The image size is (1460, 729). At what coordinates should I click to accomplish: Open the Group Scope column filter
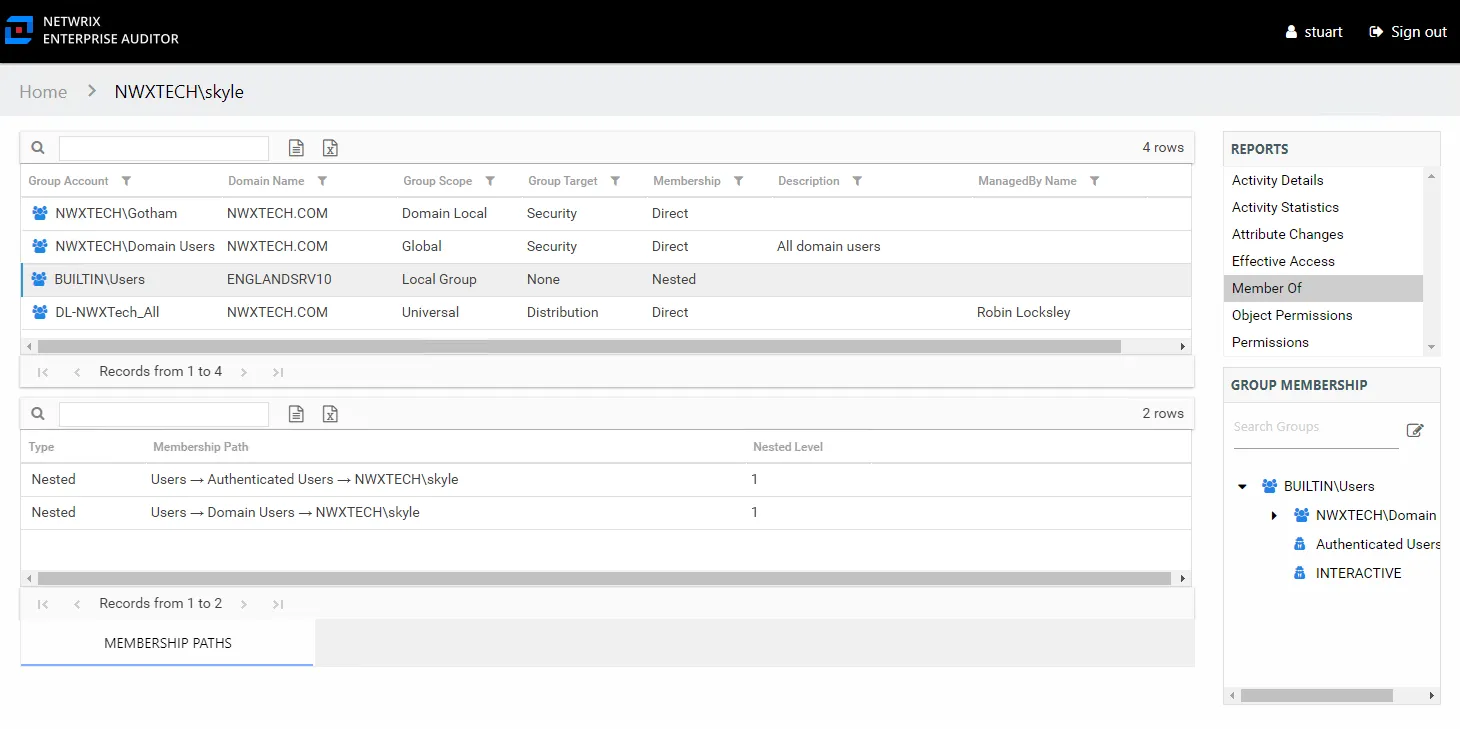[490, 181]
